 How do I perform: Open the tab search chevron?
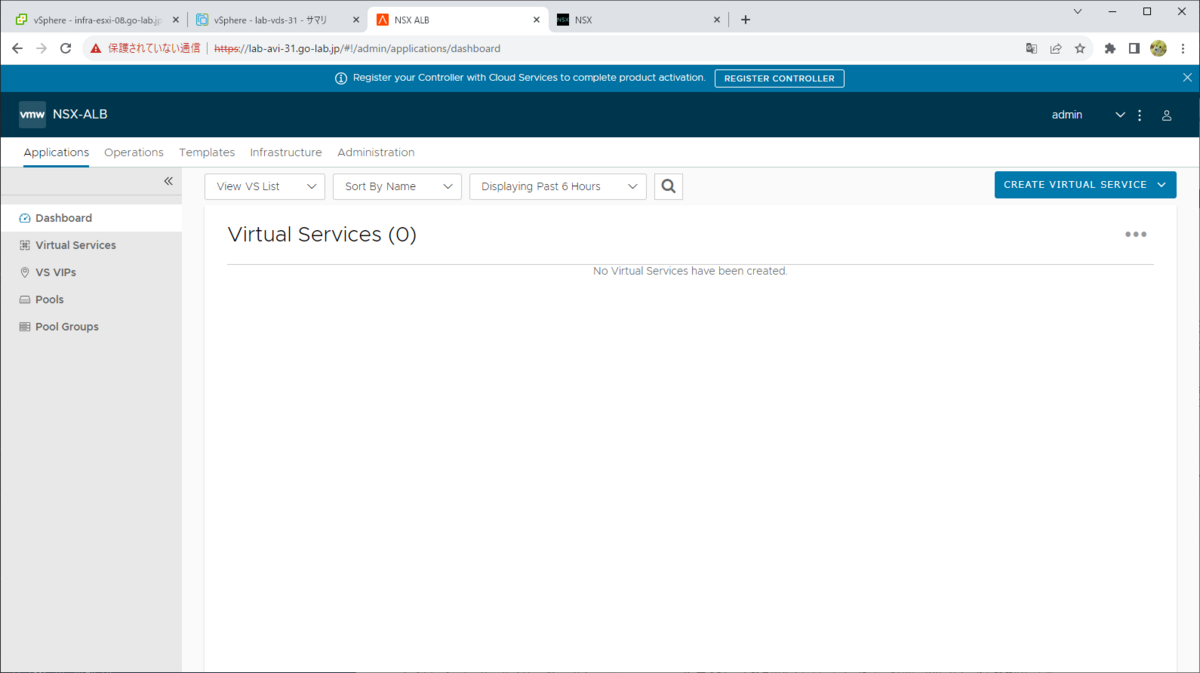1078,12
